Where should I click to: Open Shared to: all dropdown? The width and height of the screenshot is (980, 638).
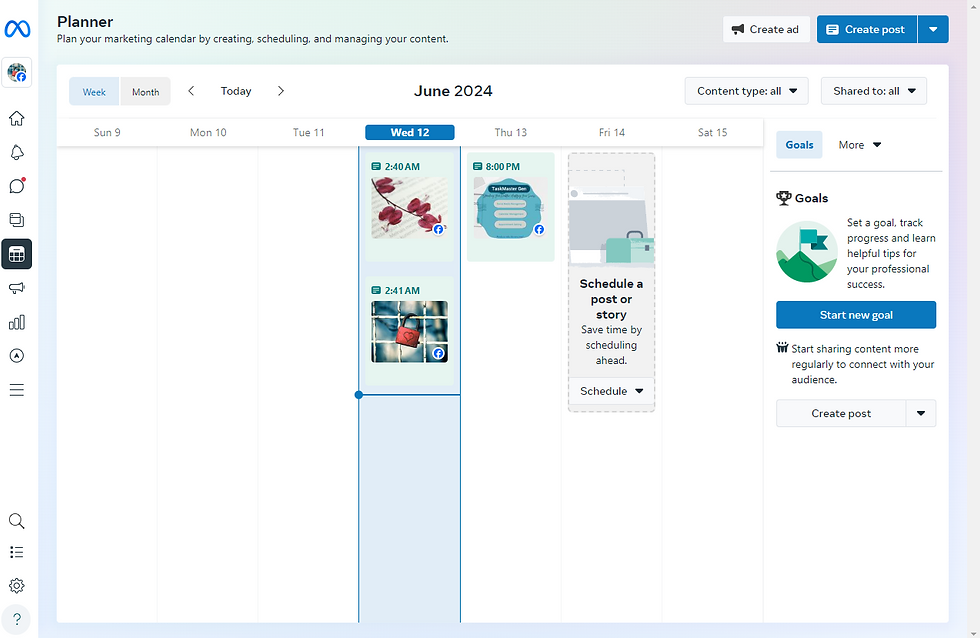874,91
